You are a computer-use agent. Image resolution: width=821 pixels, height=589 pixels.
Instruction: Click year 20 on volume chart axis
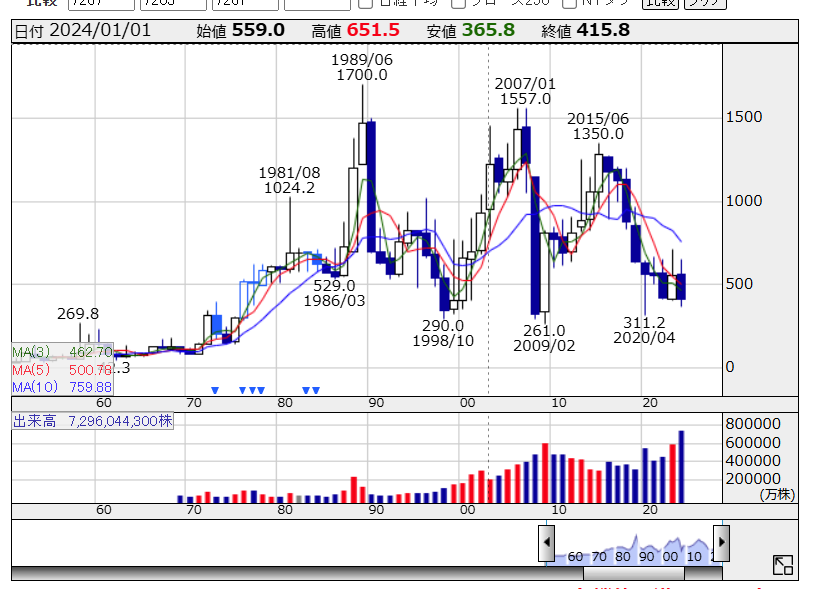pos(650,510)
